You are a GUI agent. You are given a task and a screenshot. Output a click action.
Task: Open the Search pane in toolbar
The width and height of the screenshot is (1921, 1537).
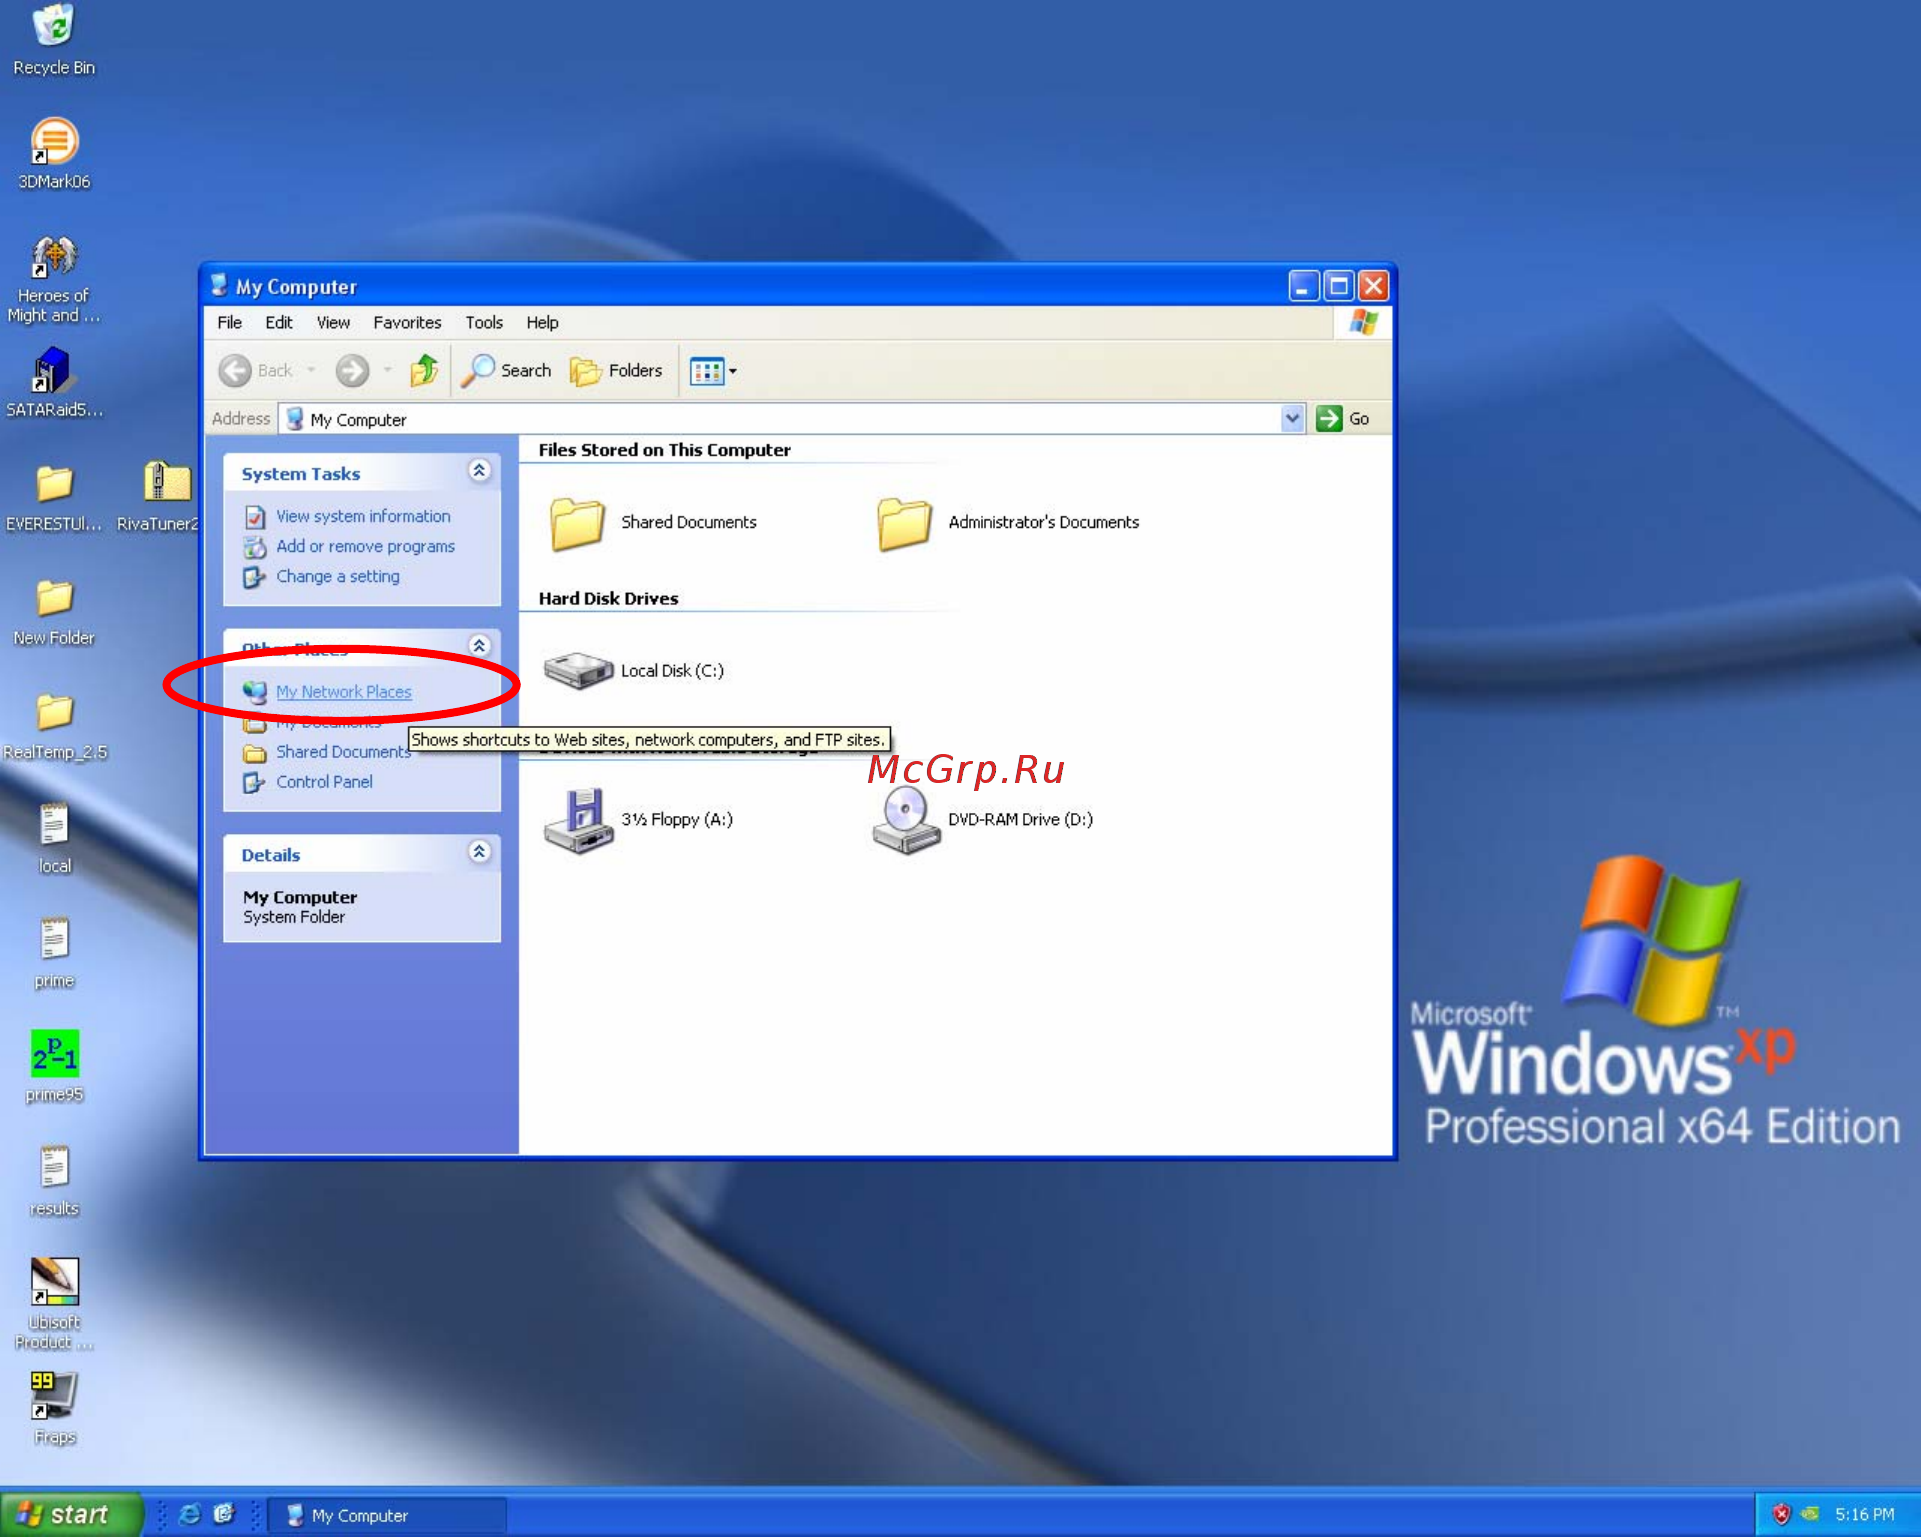(506, 371)
